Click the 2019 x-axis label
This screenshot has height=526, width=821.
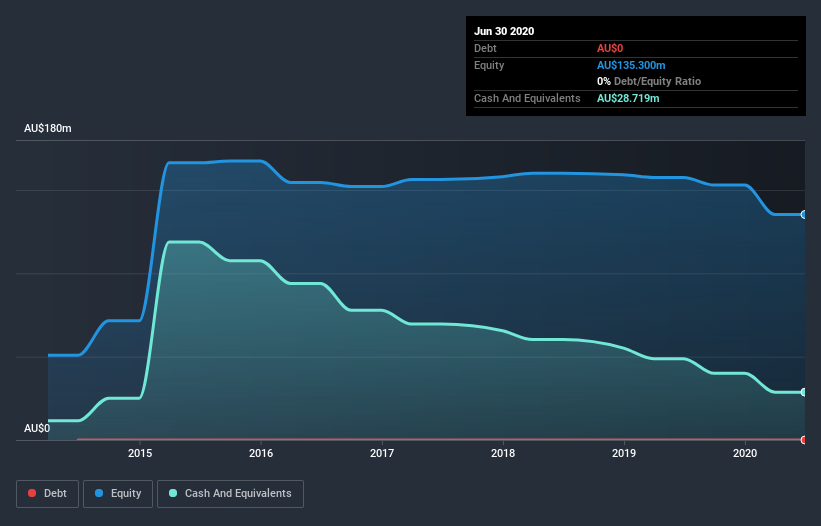pos(624,453)
